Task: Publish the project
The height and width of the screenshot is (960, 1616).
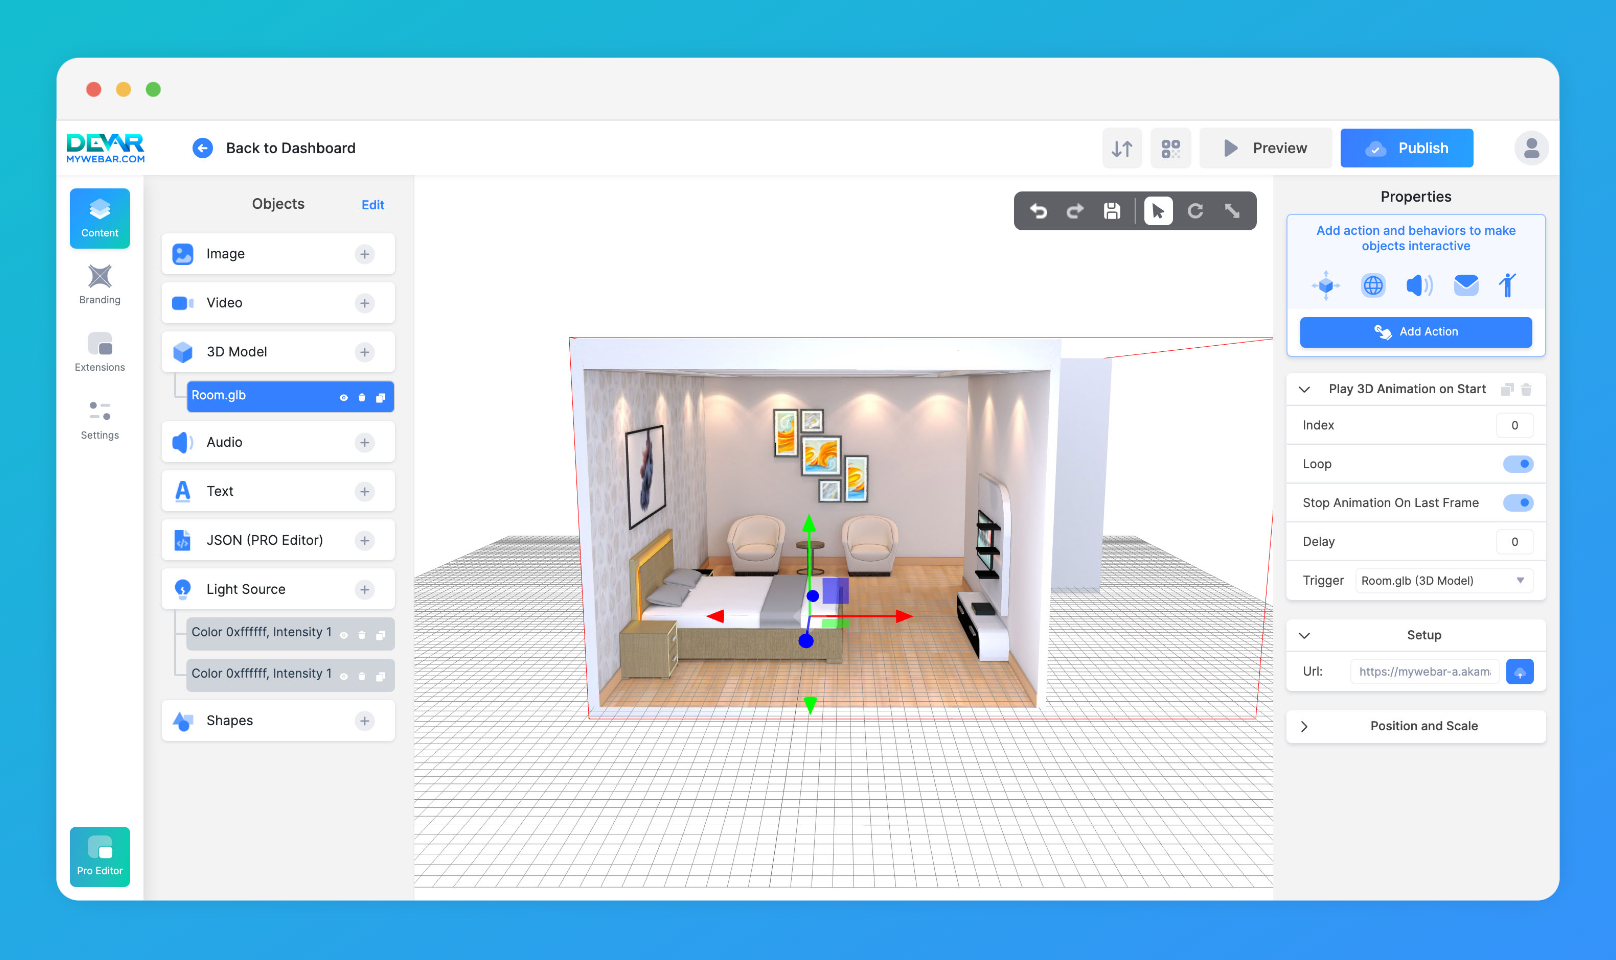Action: pos(1406,148)
